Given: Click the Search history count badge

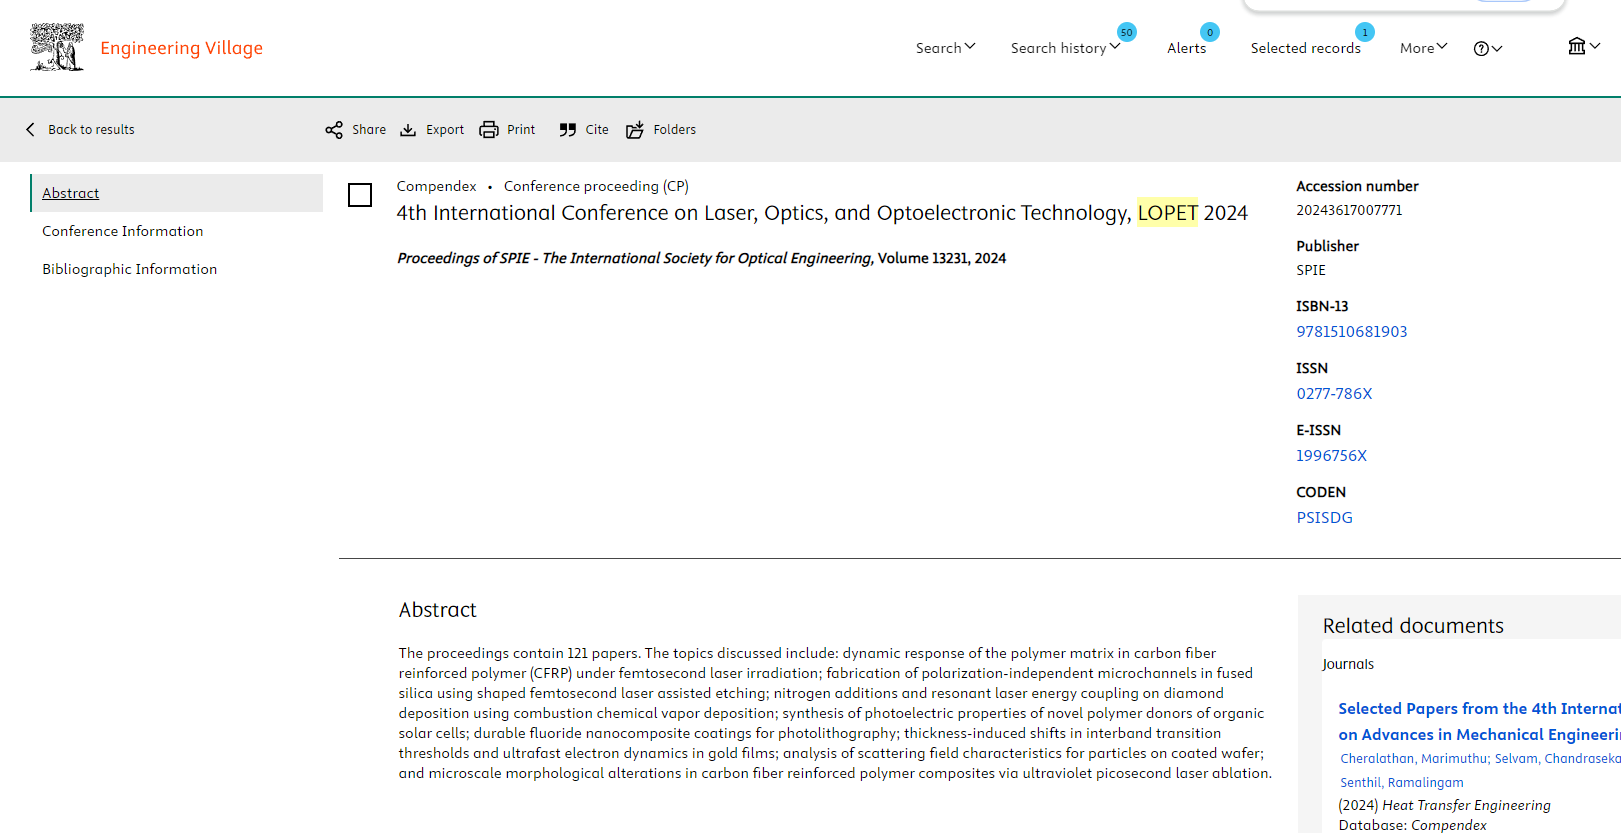Looking at the screenshot, I should (1127, 32).
